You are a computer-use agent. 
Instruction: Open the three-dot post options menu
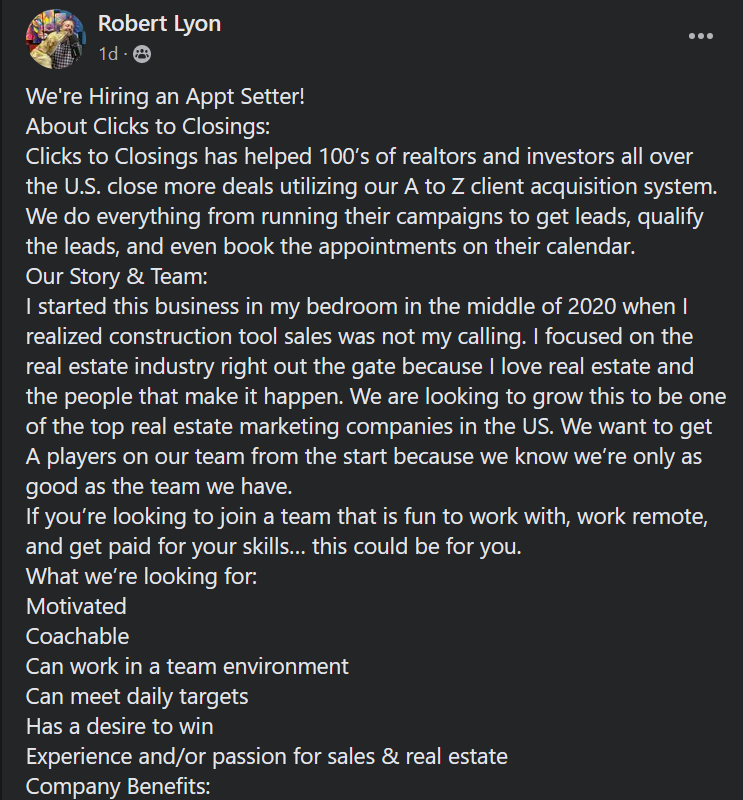pos(701,37)
